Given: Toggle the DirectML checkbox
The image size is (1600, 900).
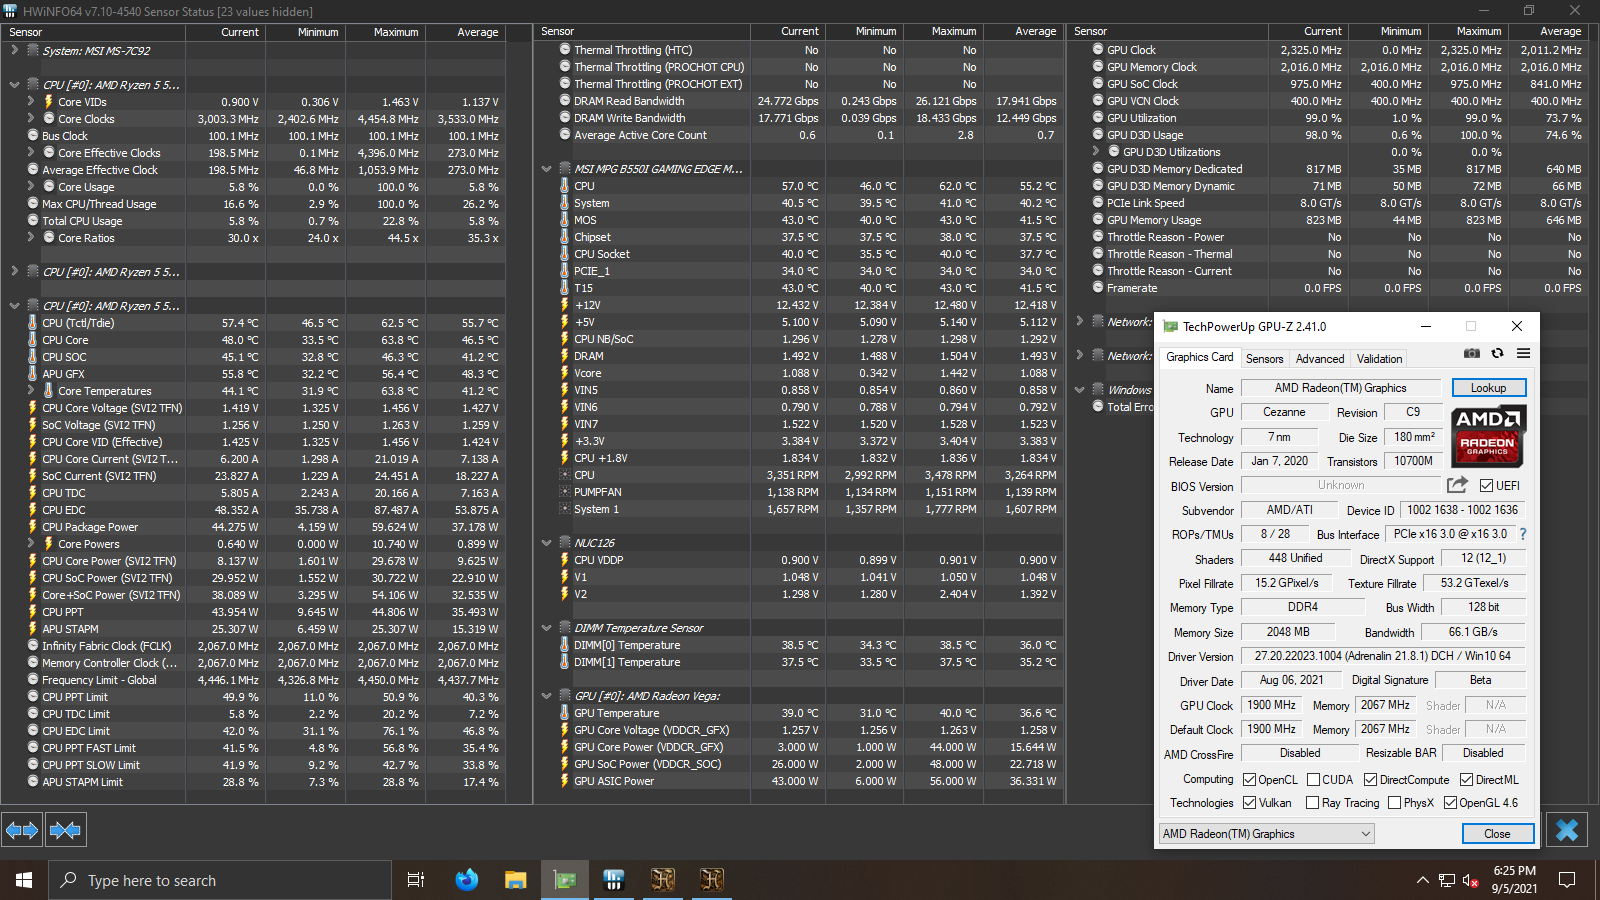Looking at the screenshot, I should click(1466, 780).
